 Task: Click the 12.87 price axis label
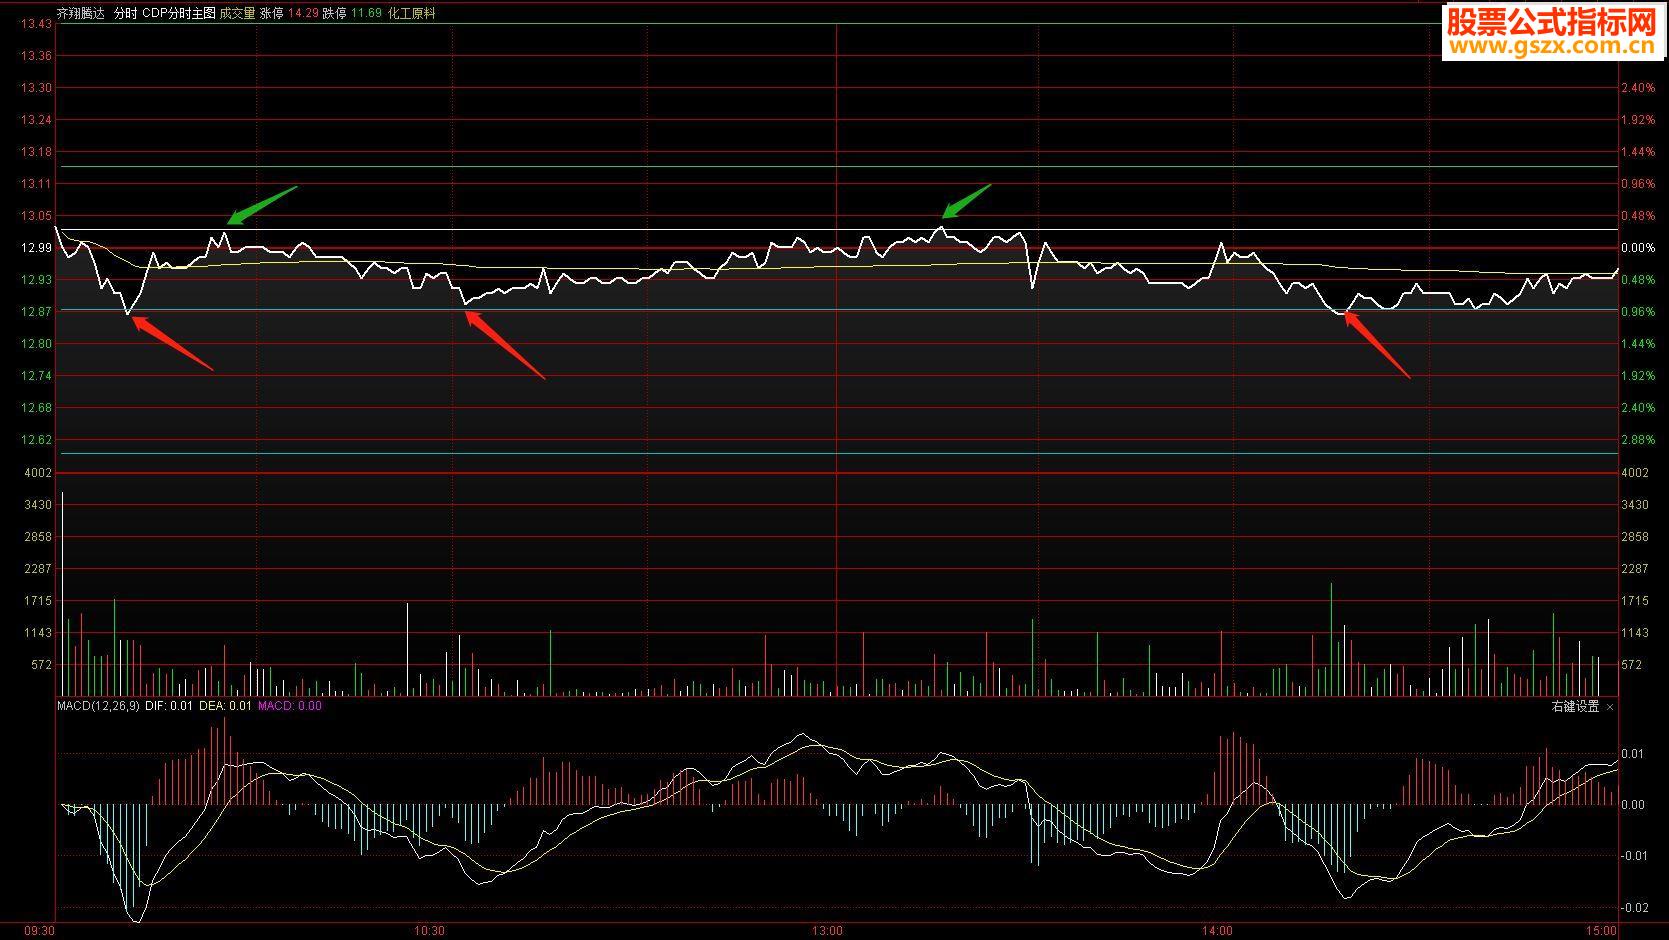coord(36,312)
